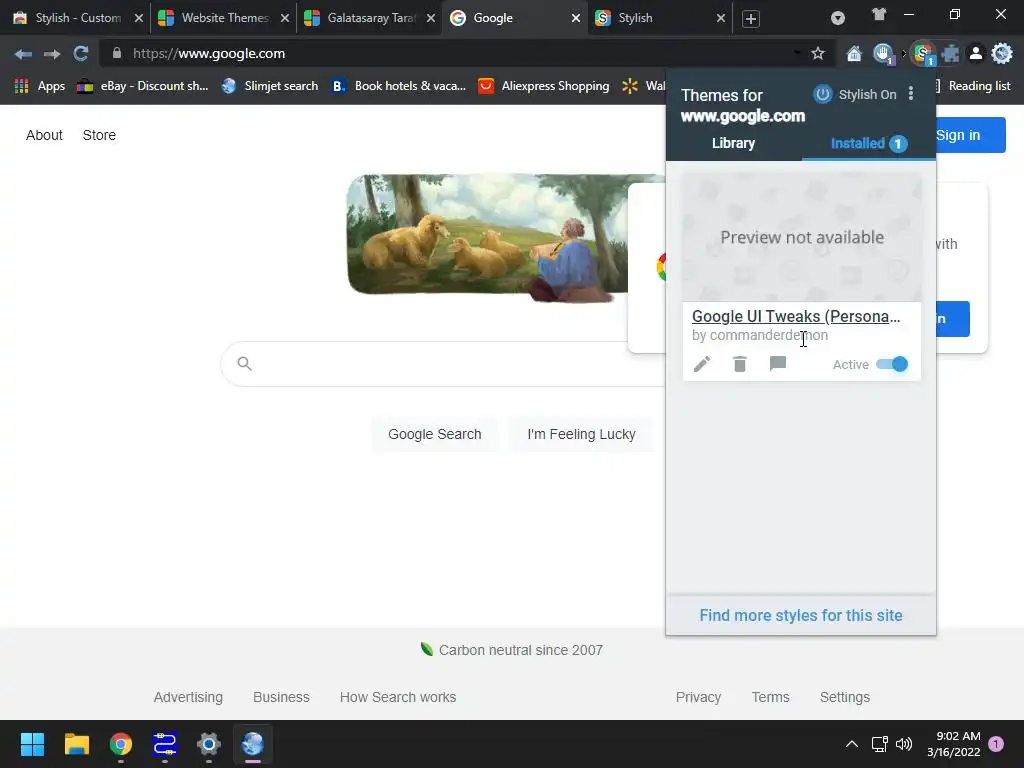Open the home page with the house icon
This screenshot has height=768, width=1024.
854,54
